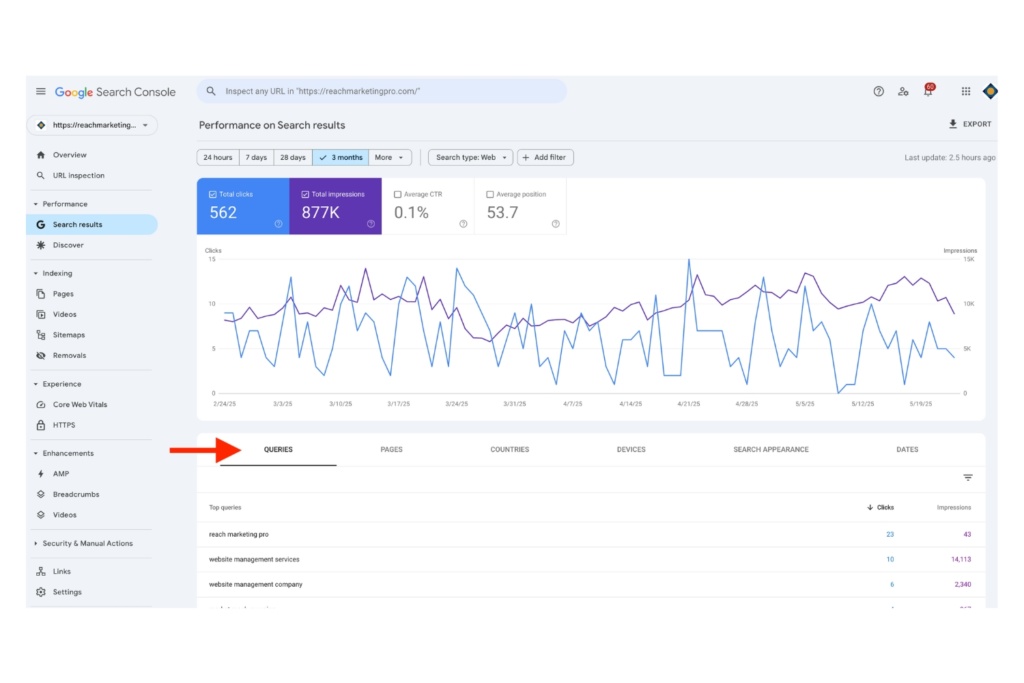Viewport: 1024px width, 683px height.
Task: Collapse the Enhancements sidebar section
Action: [63, 453]
